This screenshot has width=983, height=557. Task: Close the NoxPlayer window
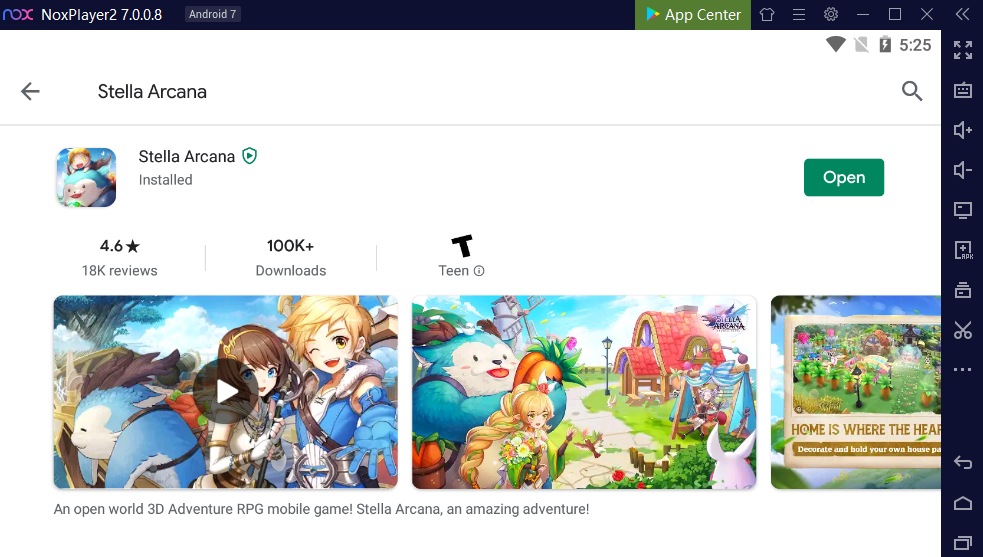point(927,14)
